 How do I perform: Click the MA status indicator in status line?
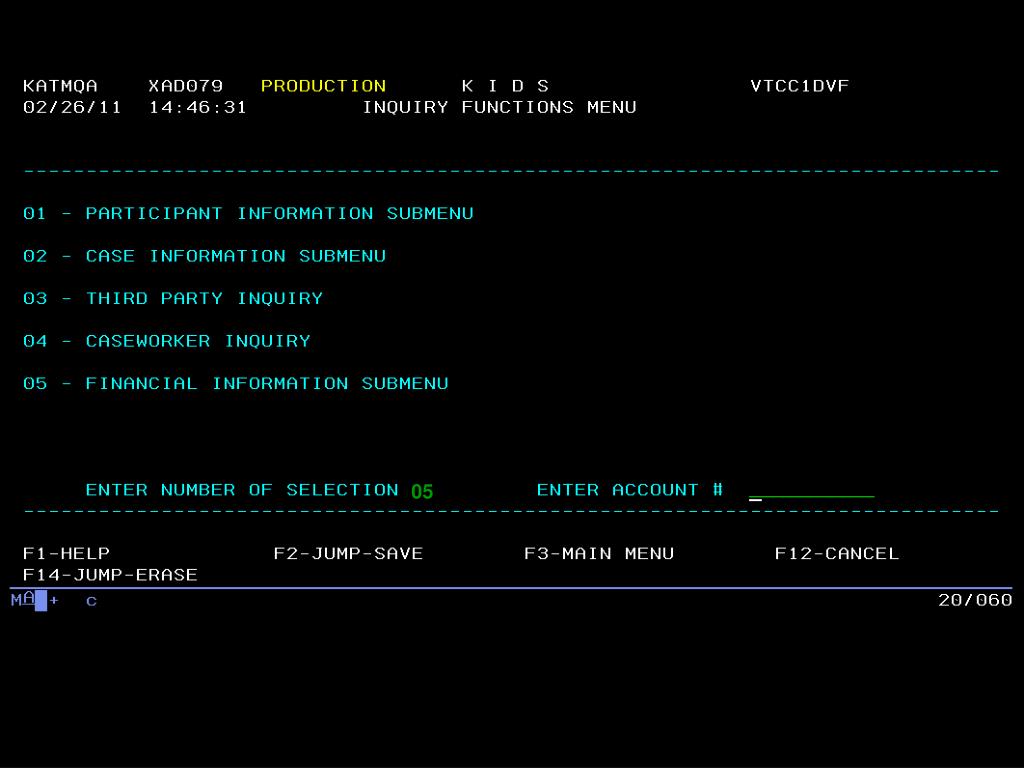(x=23, y=599)
